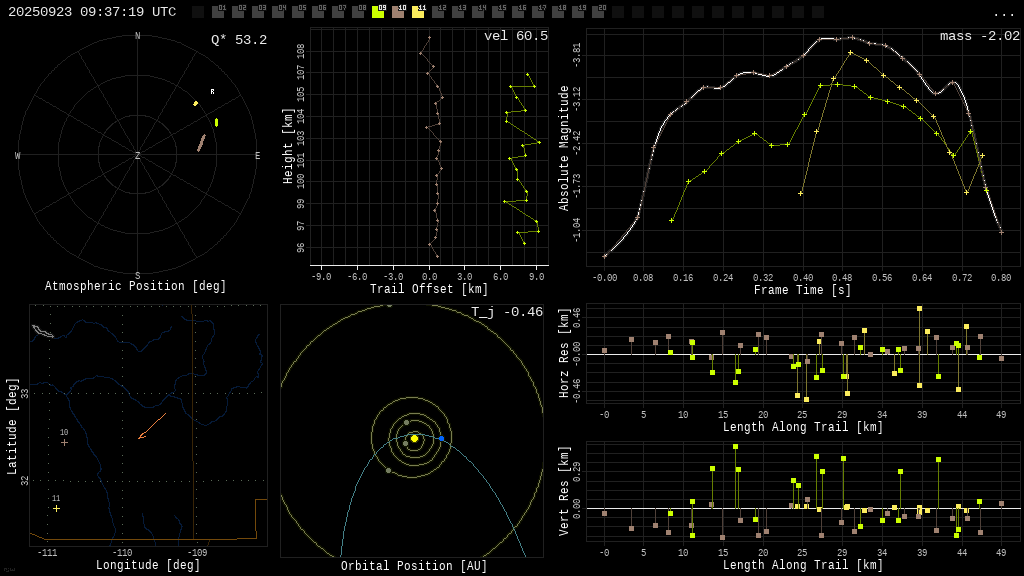
Task: Click the vel 60.5 velocity readout
Action: 515,36
